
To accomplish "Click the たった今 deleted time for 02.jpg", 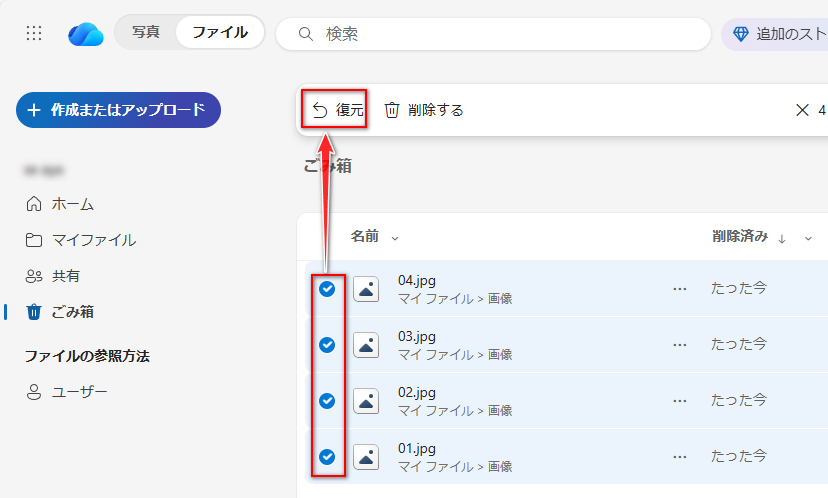I will 739,400.
